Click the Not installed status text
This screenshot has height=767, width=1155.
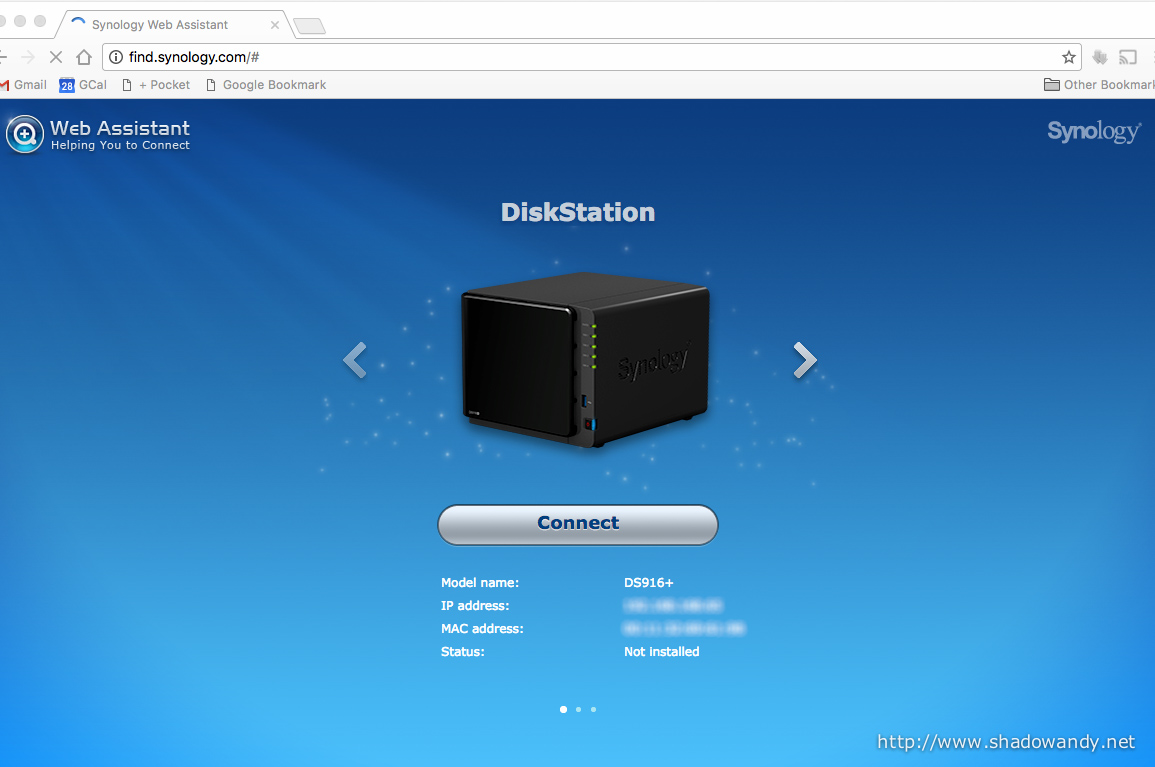(661, 651)
